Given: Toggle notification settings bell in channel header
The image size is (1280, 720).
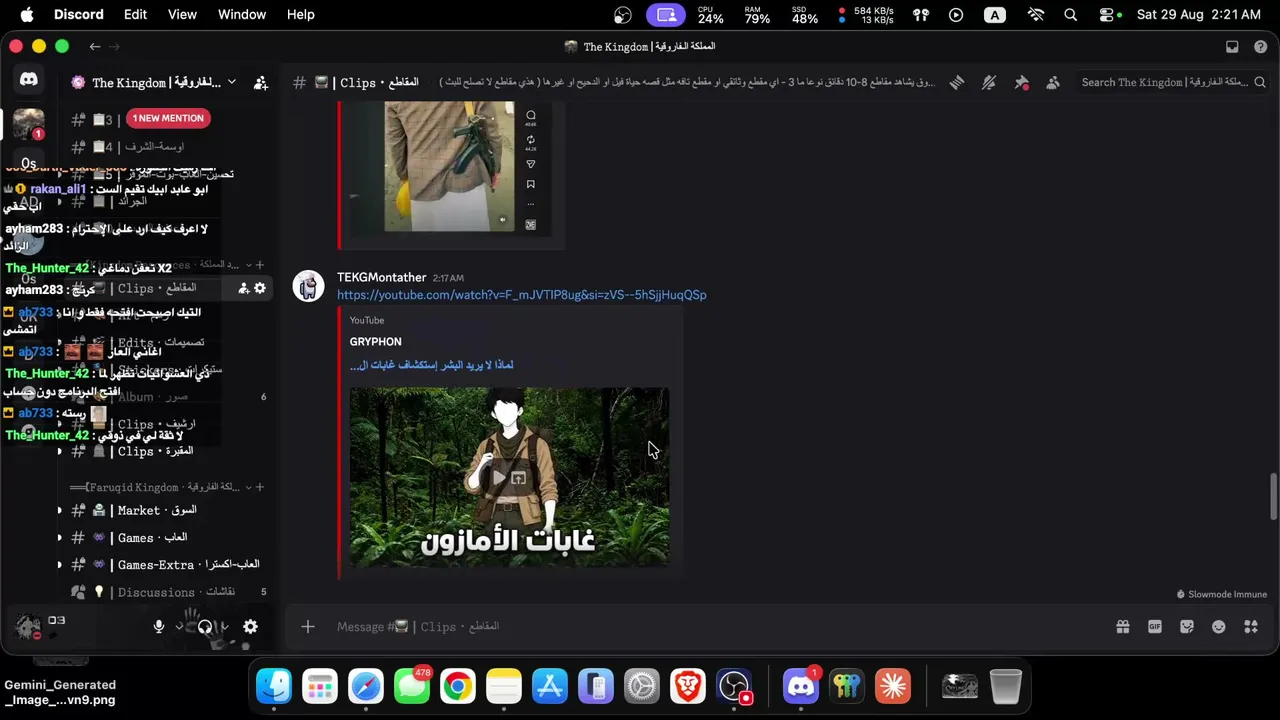Looking at the screenshot, I should [989, 83].
